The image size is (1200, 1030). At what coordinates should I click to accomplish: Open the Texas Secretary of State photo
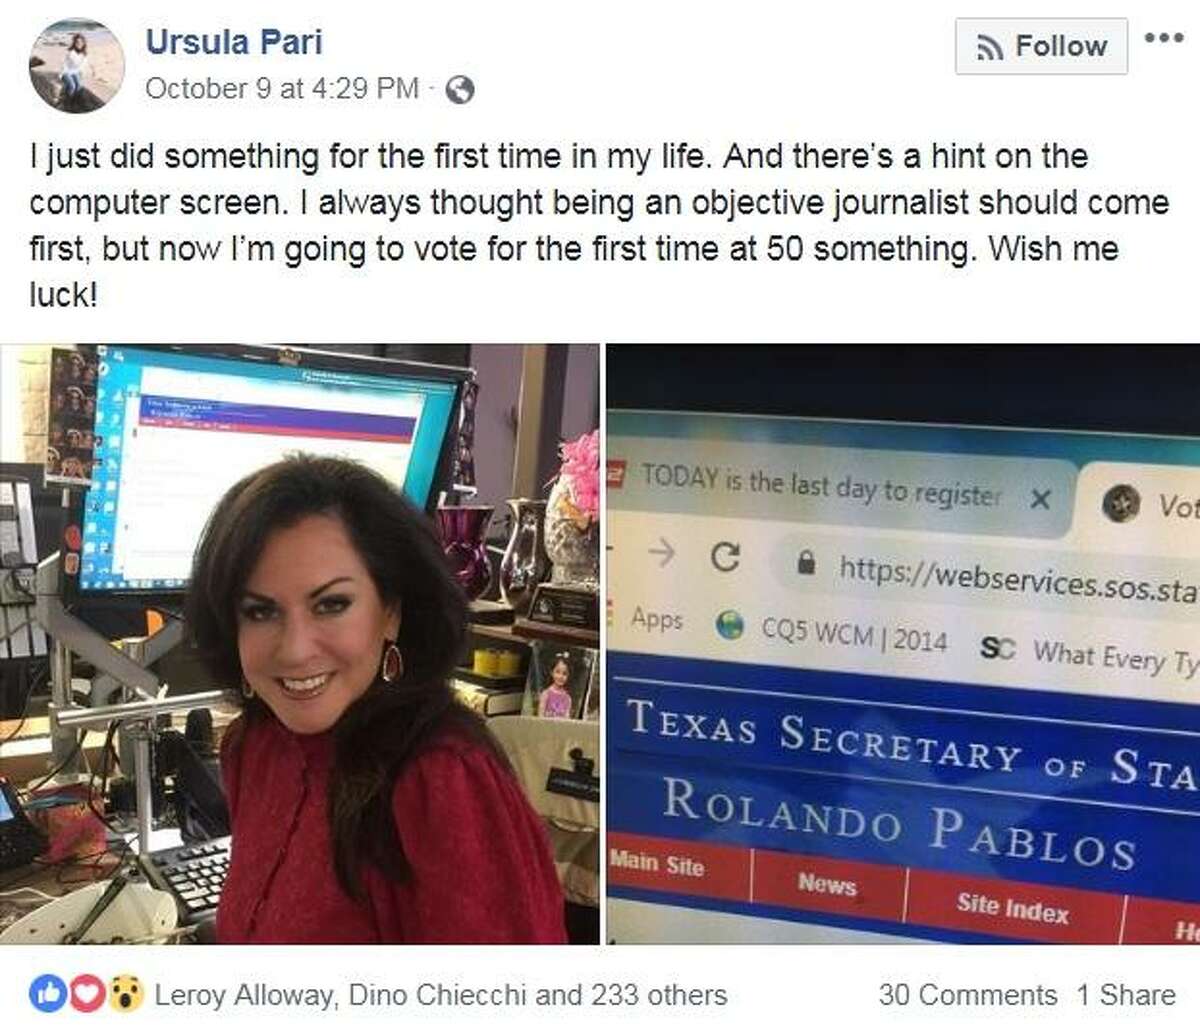[903, 644]
